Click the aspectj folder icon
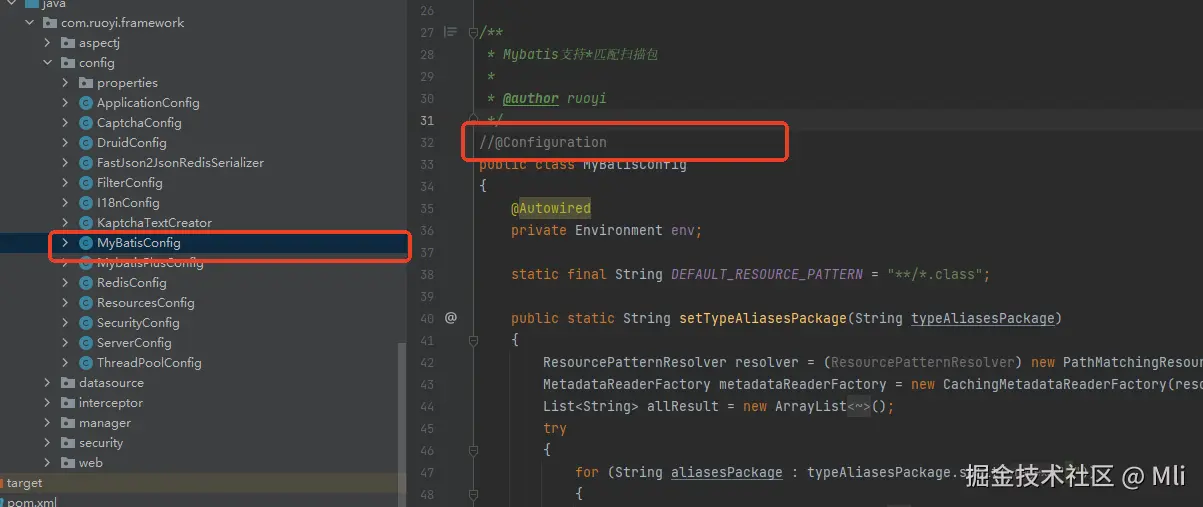1203x507 pixels. [68, 42]
